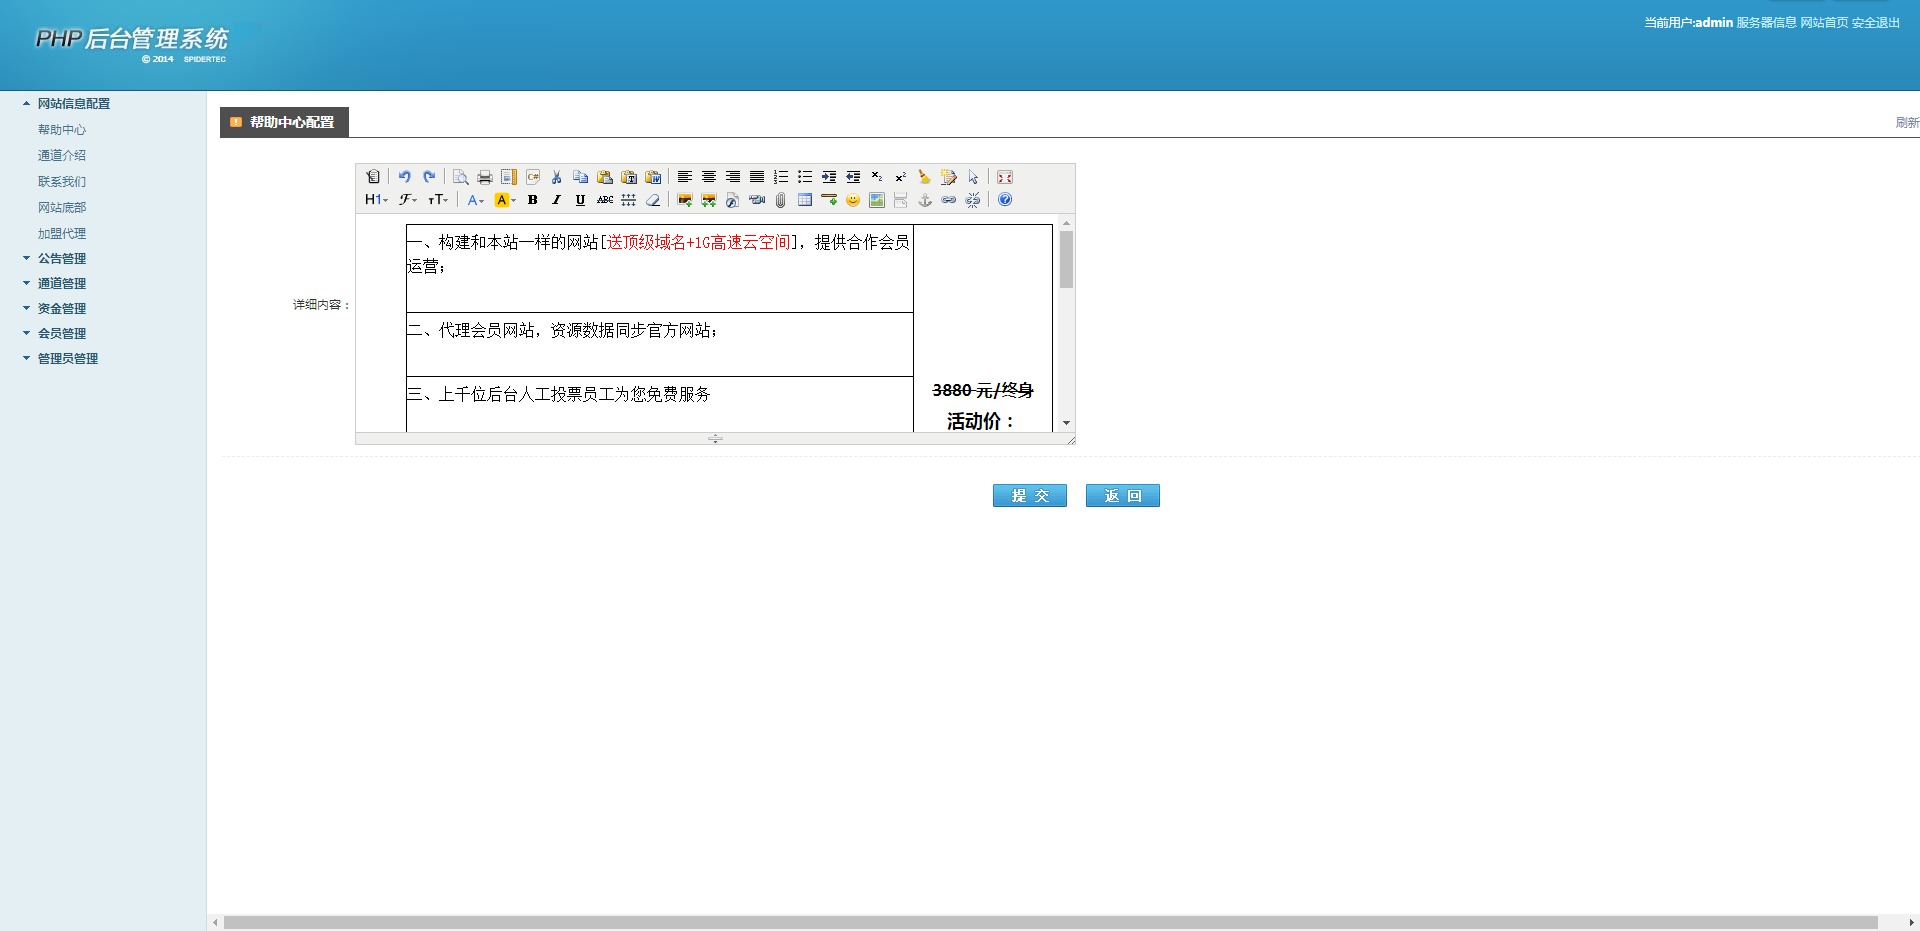Viewport: 1920px width, 931px height.
Task: Insert a numbered list
Action: (x=781, y=177)
